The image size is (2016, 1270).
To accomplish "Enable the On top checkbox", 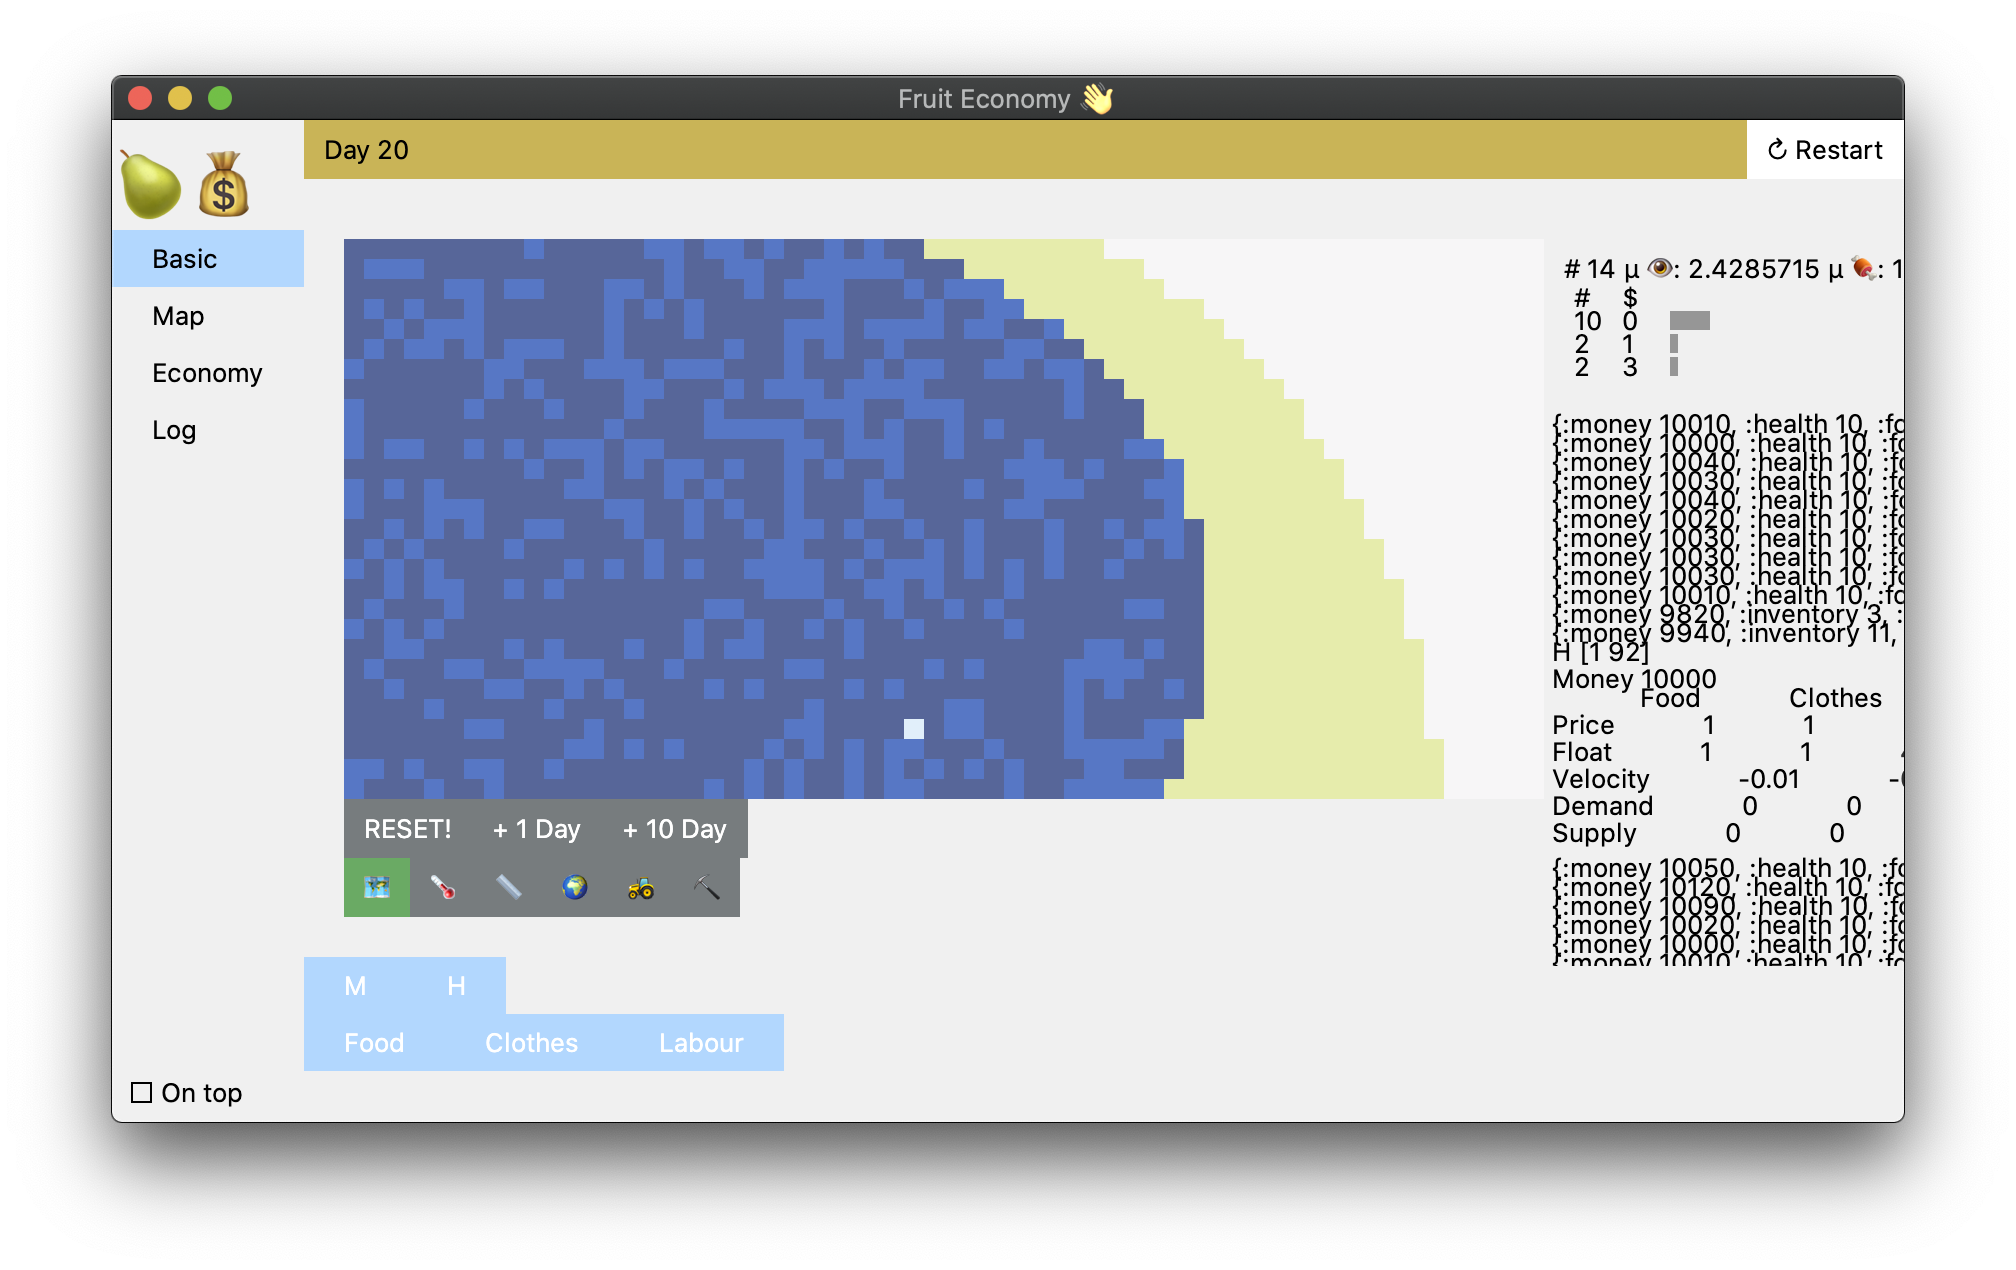I will tap(141, 1092).
